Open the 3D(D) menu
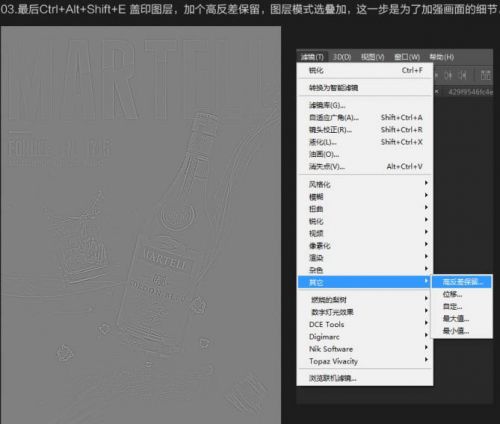500x424 pixels. pyautogui.click(x=342, y=57)
